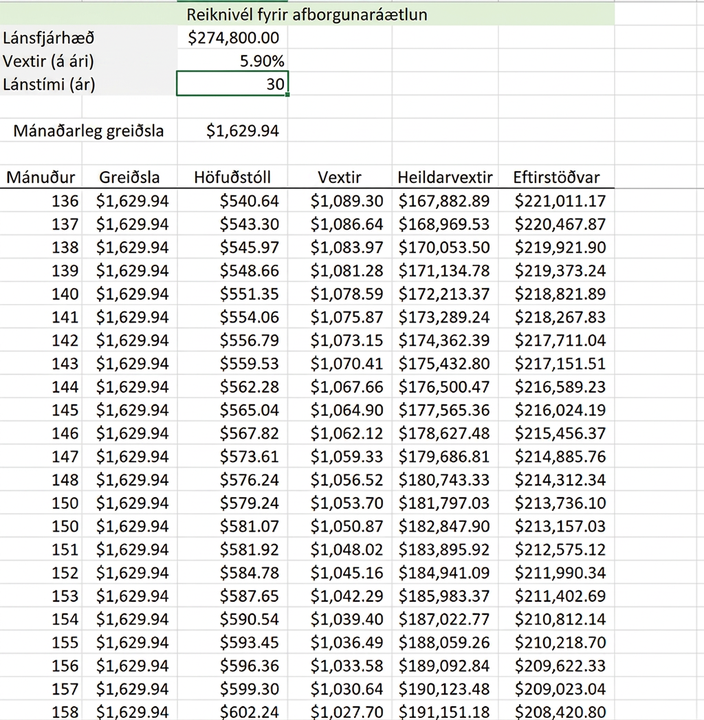Click interest cell $1,039.40
Image resolution: width=704 pixels, height=720 pixels.
pyautogui.click(x=340, y=619)
